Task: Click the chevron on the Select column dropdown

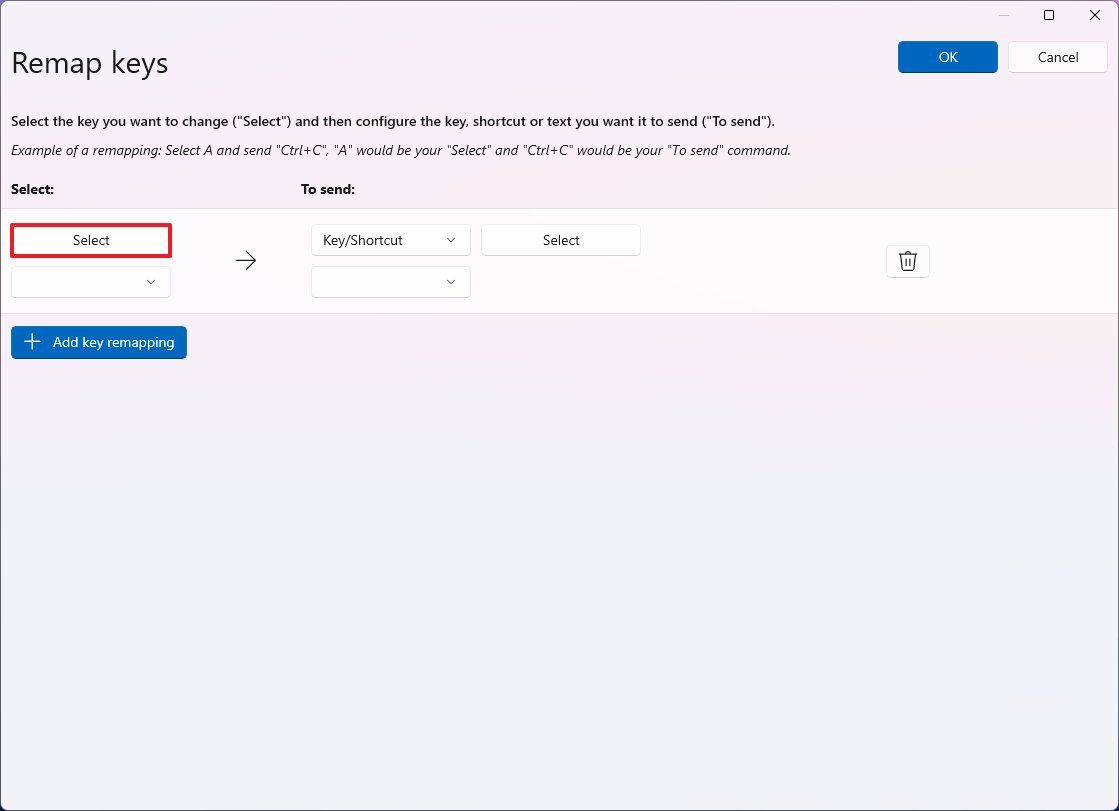Action: click(151, 282)
